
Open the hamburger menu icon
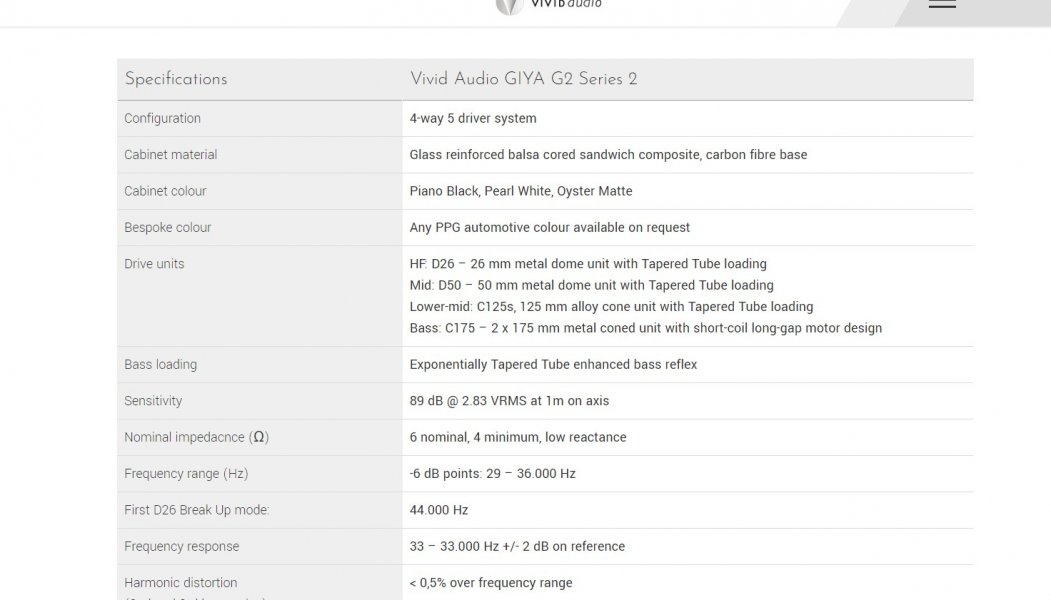point(942,3)
